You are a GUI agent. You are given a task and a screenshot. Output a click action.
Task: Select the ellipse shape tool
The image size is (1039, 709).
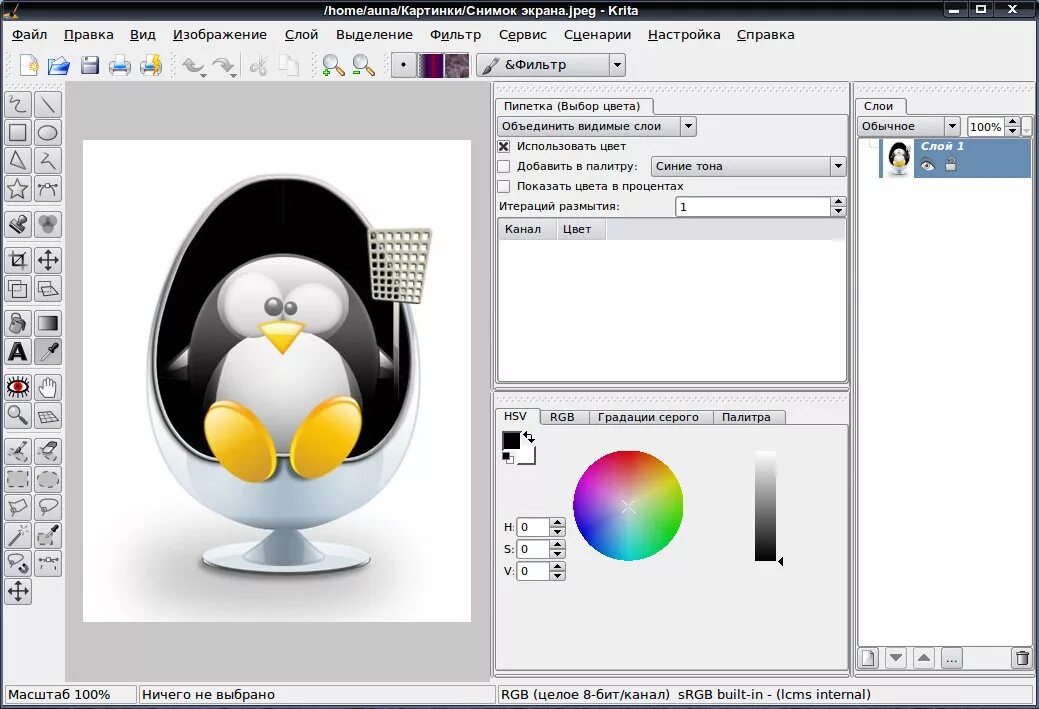(x=48, y=133)
